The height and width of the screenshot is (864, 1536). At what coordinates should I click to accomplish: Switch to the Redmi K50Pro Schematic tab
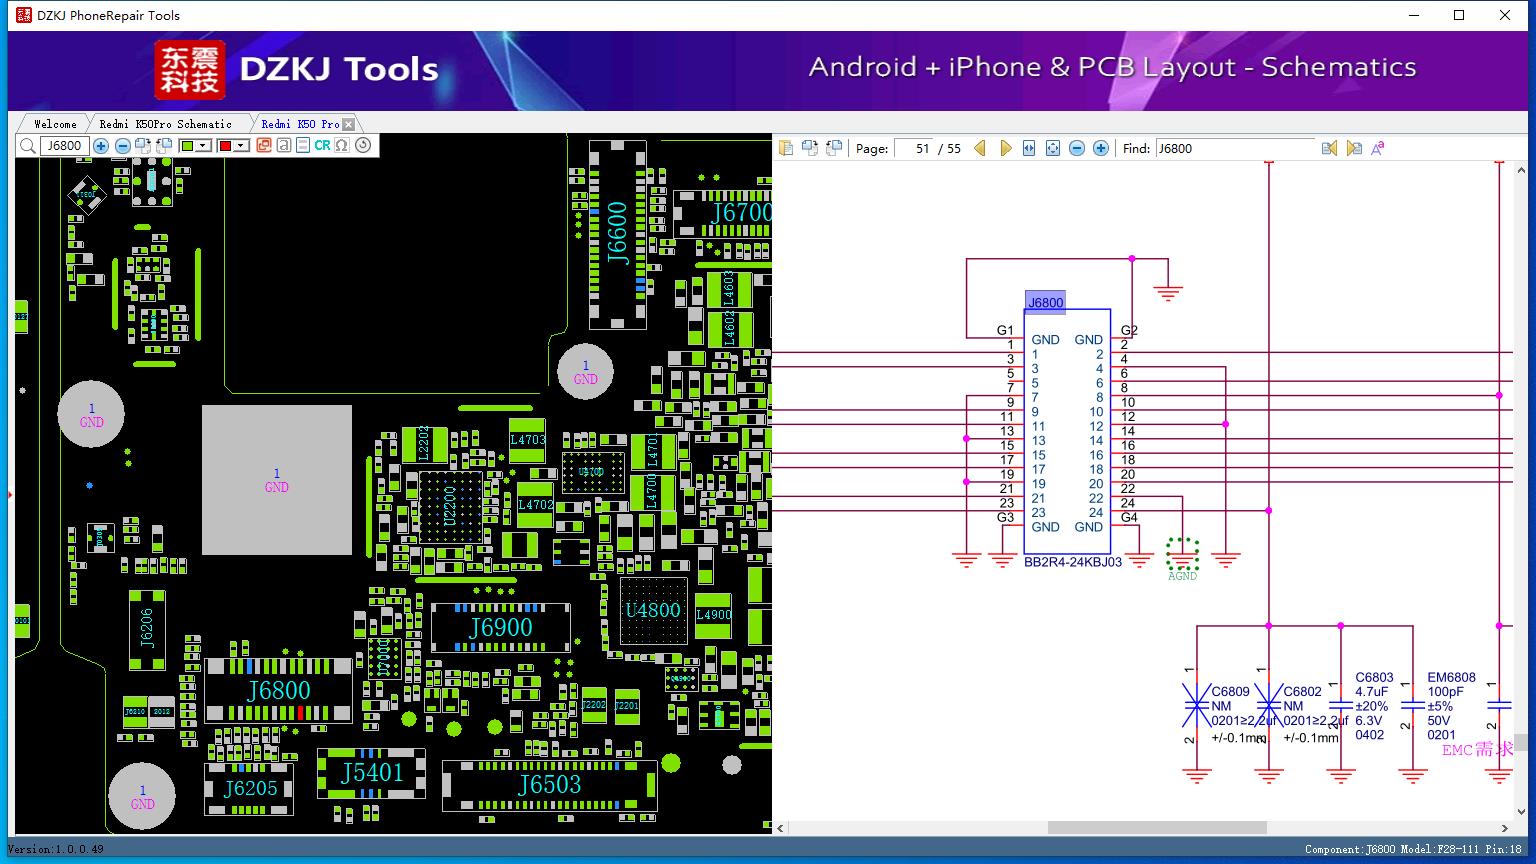(166, 124)
